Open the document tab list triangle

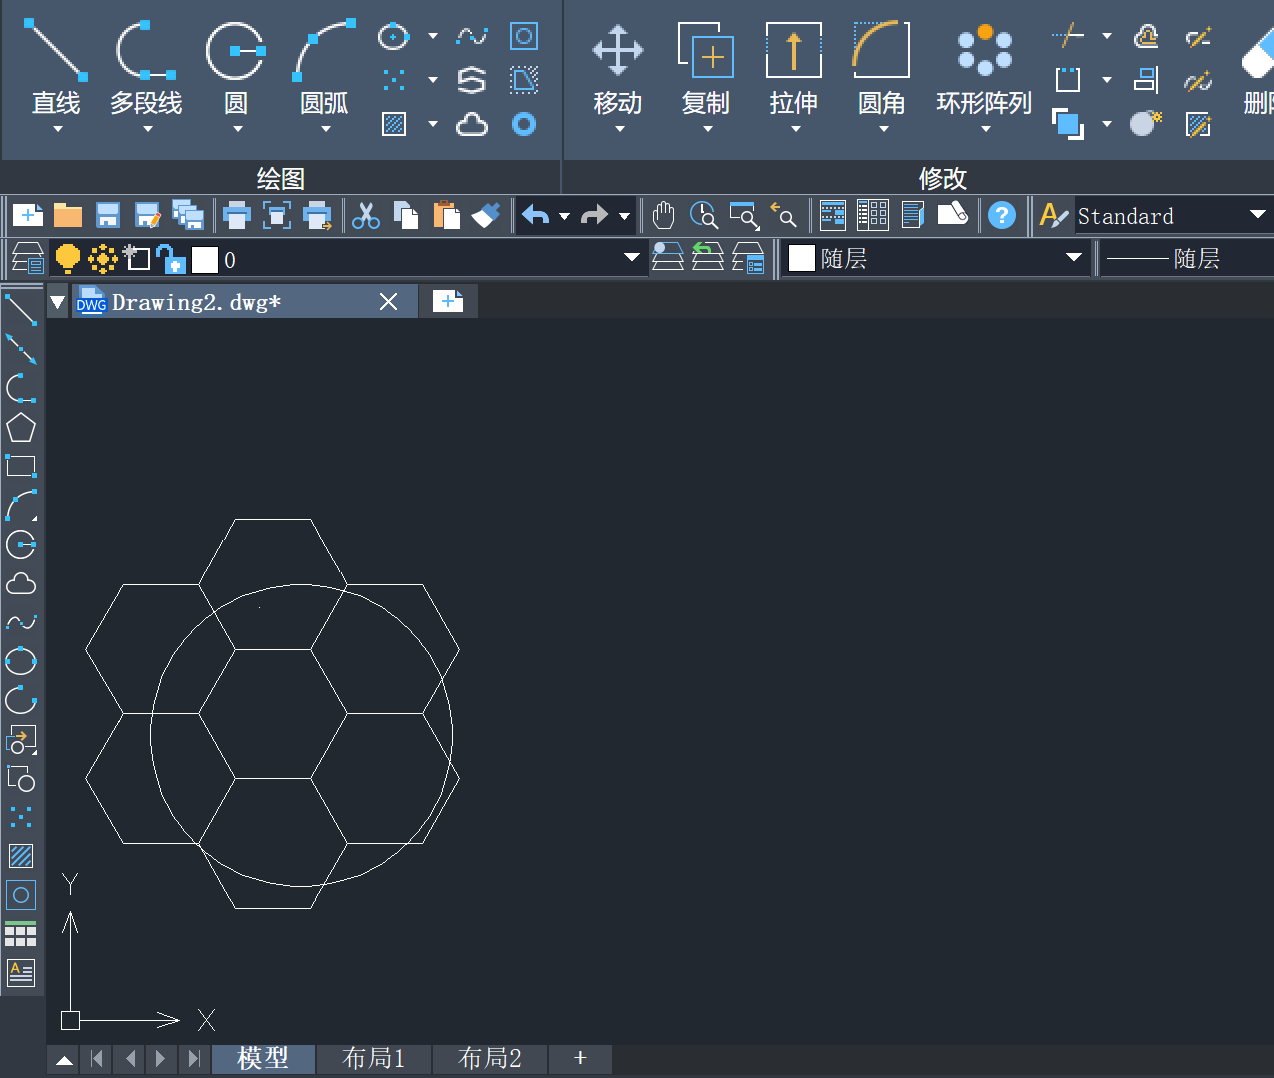pyautogui.click(x=58, y=302)
